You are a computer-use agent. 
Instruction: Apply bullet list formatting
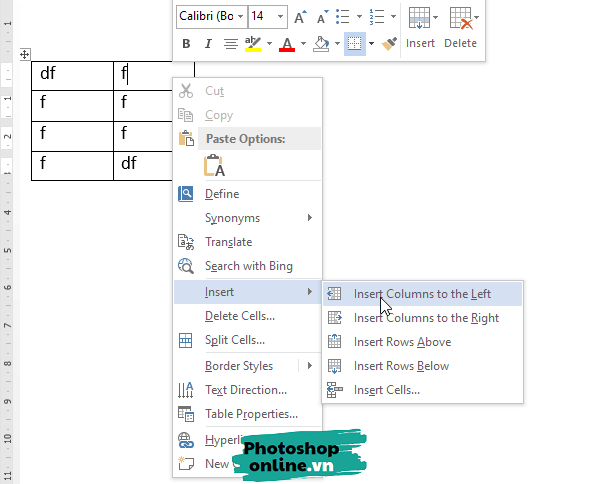344,17
